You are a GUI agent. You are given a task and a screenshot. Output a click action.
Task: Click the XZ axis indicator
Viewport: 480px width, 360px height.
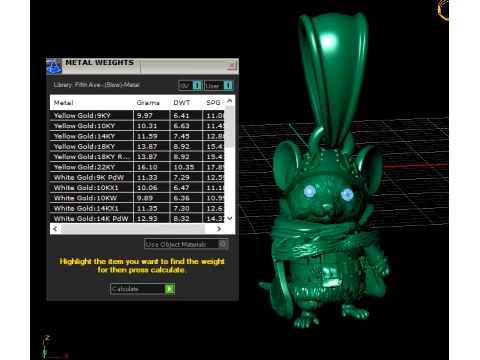(55, 347)
